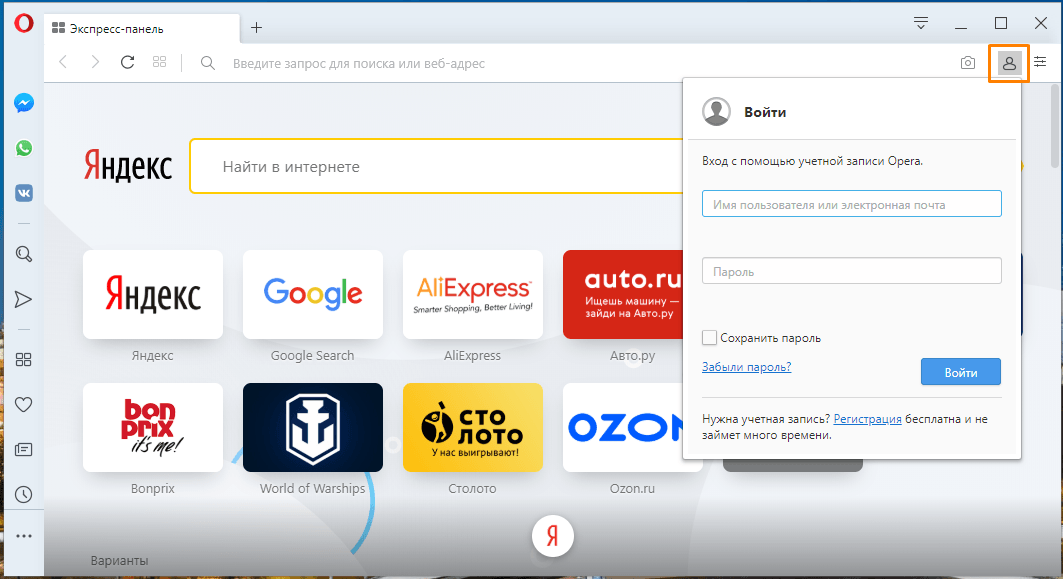Image resolution: width=1063 pixels, height=579 pixels.
Task: Click the round Yandex 'Я' button at bottom
Action: [x=553, y=536]
